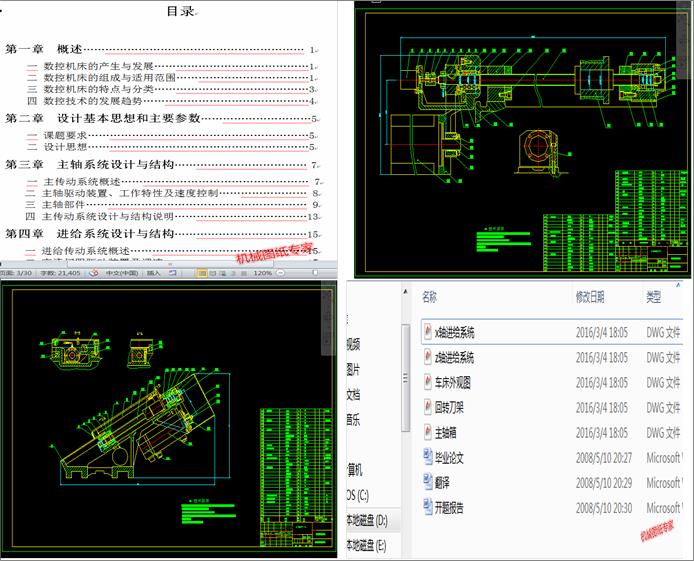Move the Word zoom slider handle
Screen dimensions: 694x561
(x=315, y=273)
